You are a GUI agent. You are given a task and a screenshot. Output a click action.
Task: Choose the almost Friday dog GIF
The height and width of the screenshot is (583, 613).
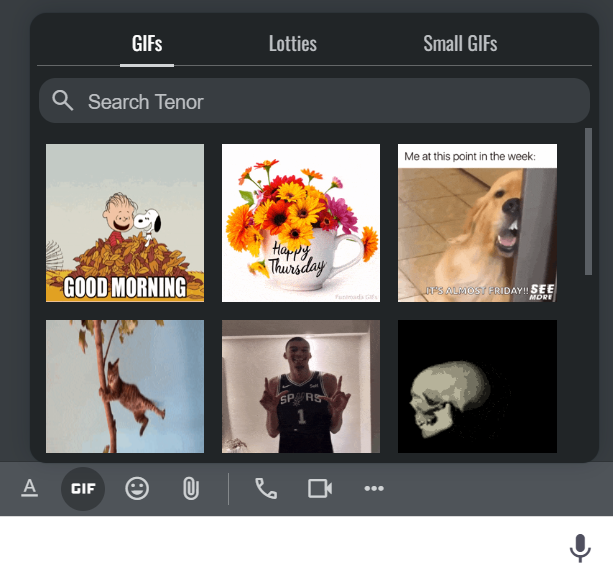click(x=477, y=223)
